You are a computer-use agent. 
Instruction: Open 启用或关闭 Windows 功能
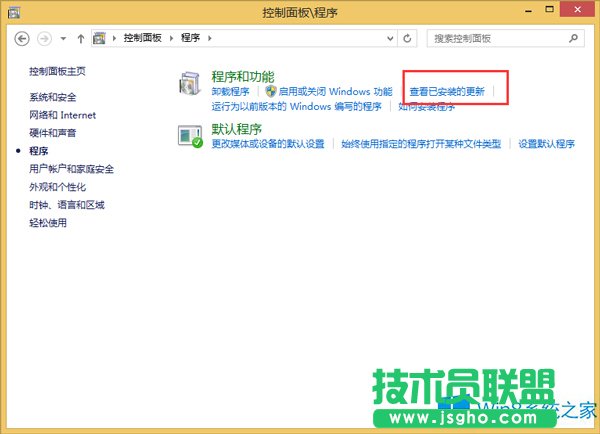[x=336, y=92]
